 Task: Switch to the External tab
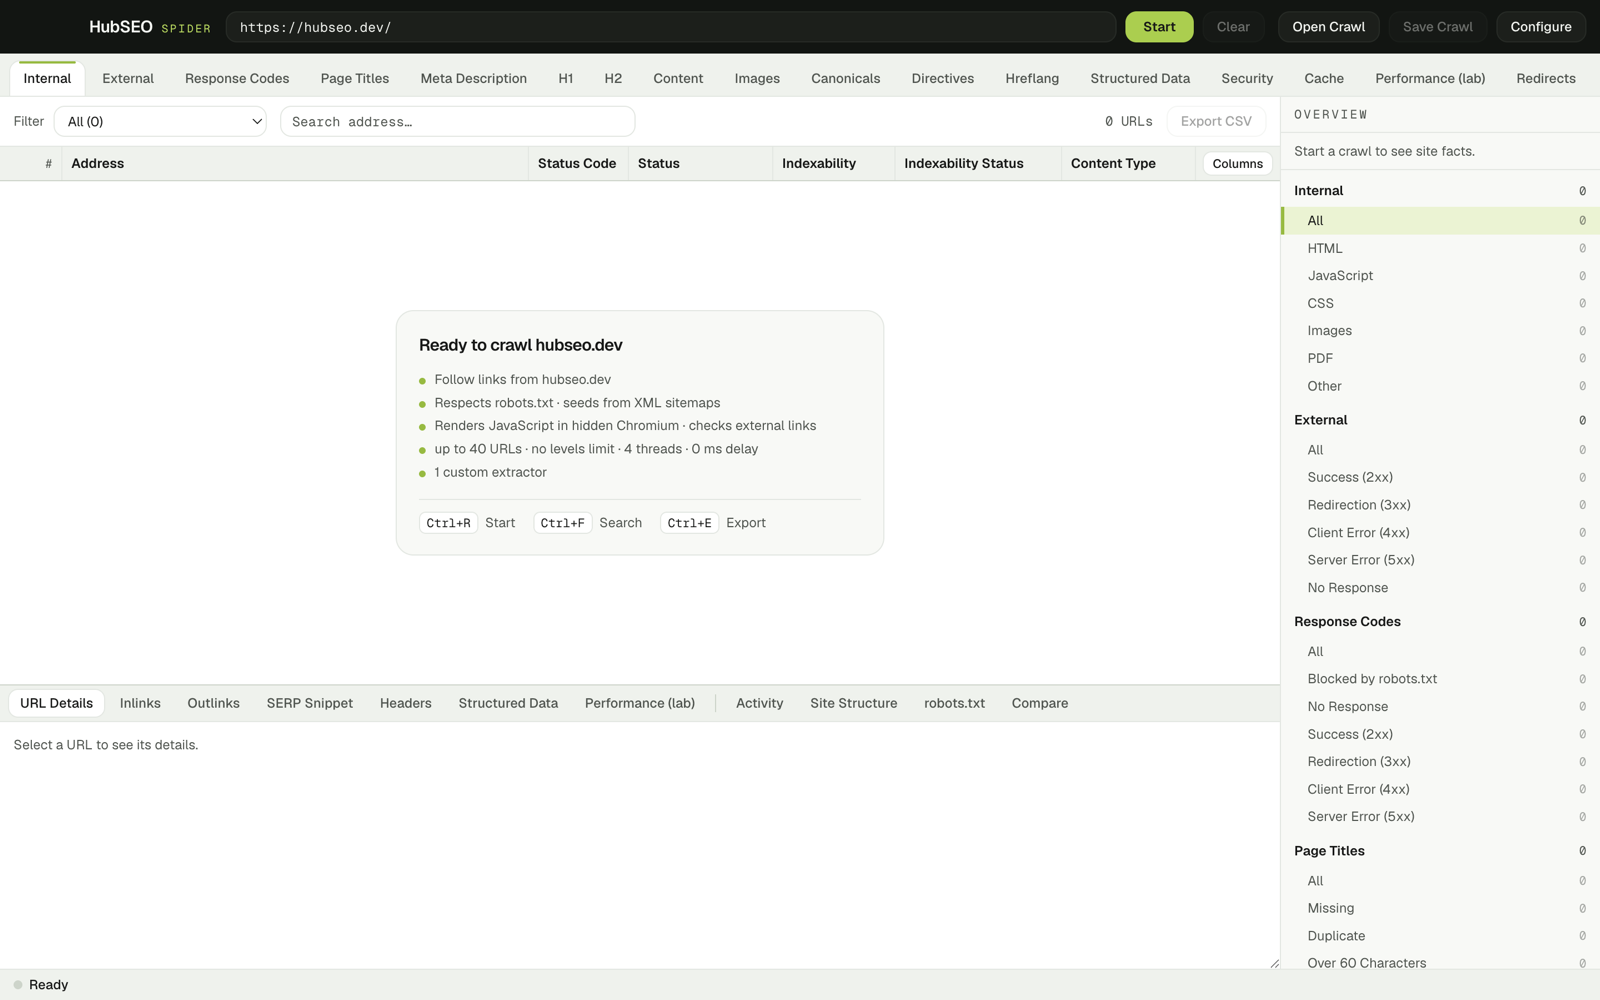[128, 78]
